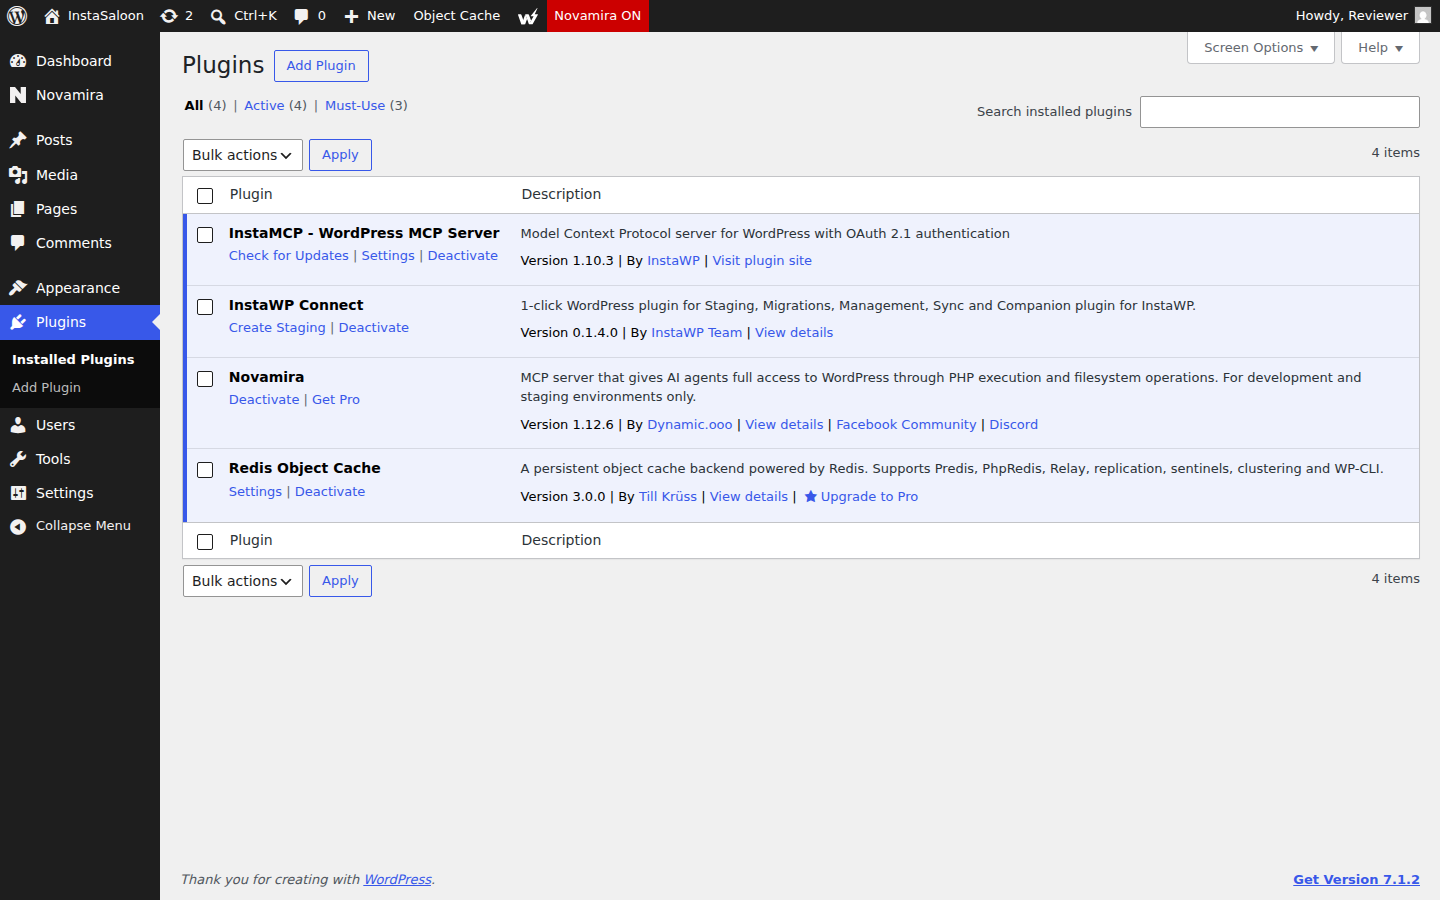Expand the Help panel
This screenshot has width=1440, height=900.
[x=1380, y=48]
